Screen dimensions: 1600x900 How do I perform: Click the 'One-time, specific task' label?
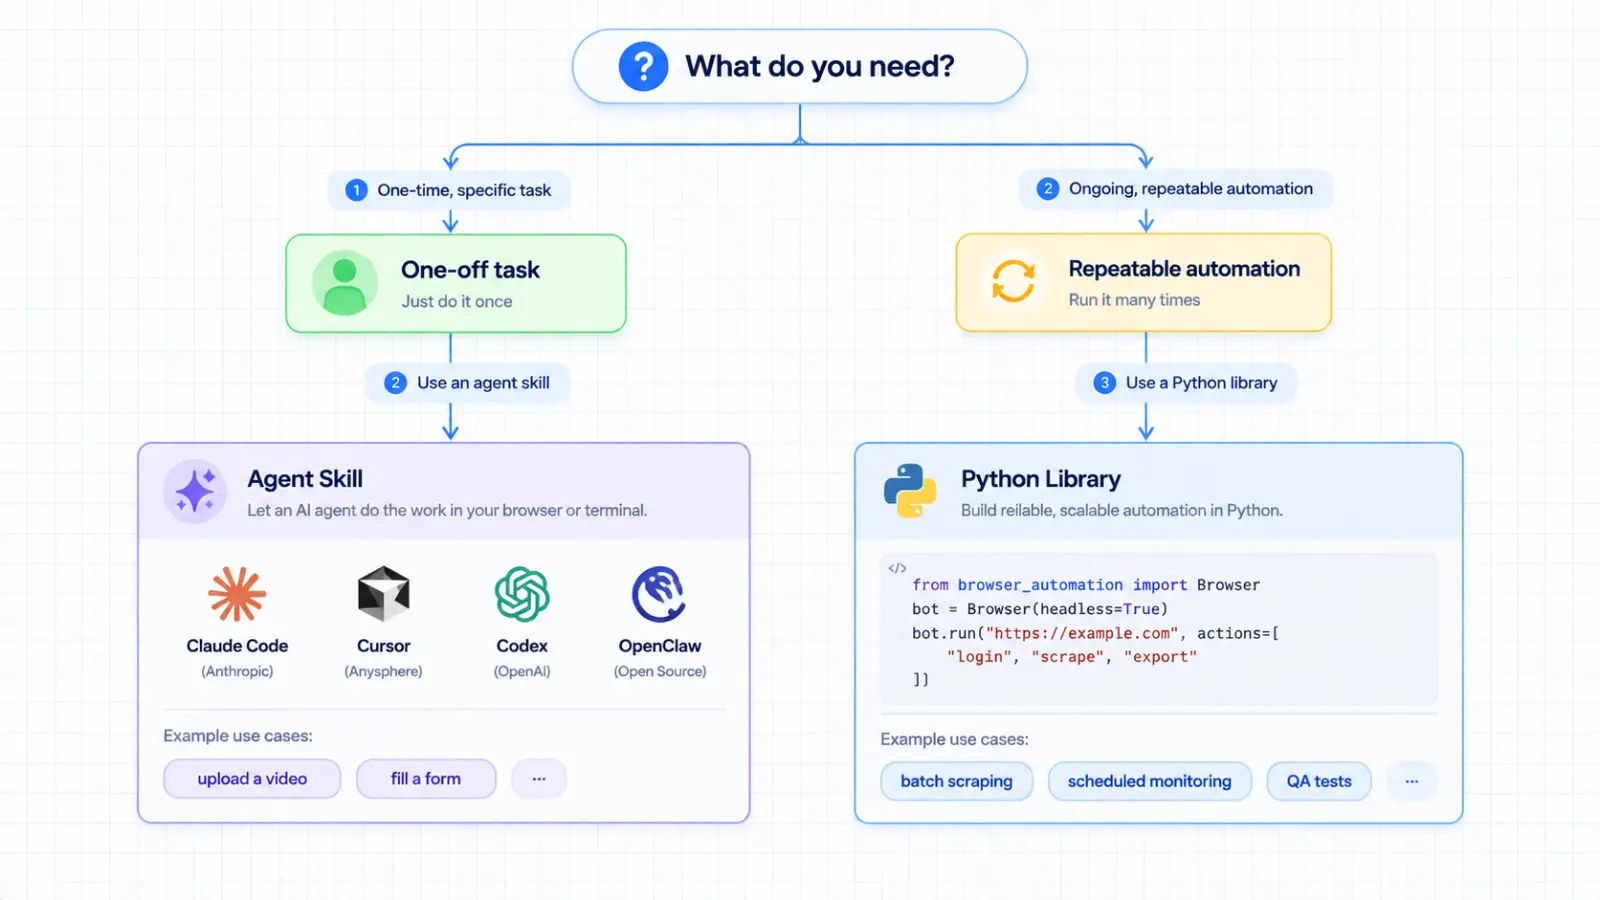pos(464,190)
